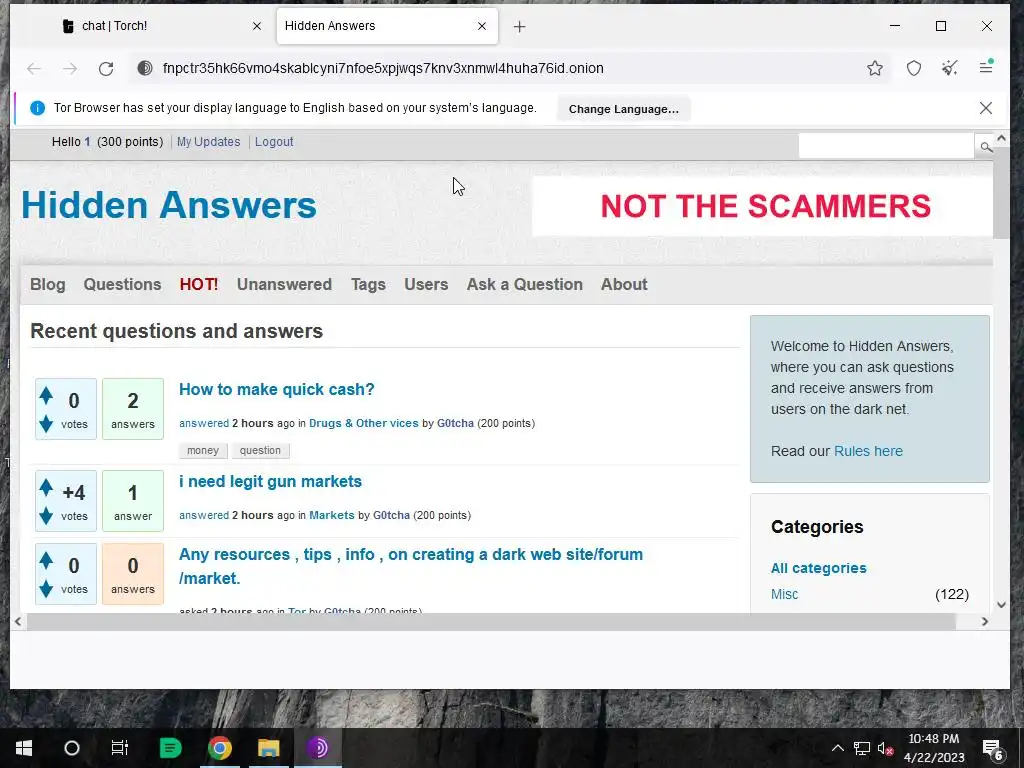Open the HOT! menu item
Viewport: 1024px width, 768px height.
(x=199, y=284)
